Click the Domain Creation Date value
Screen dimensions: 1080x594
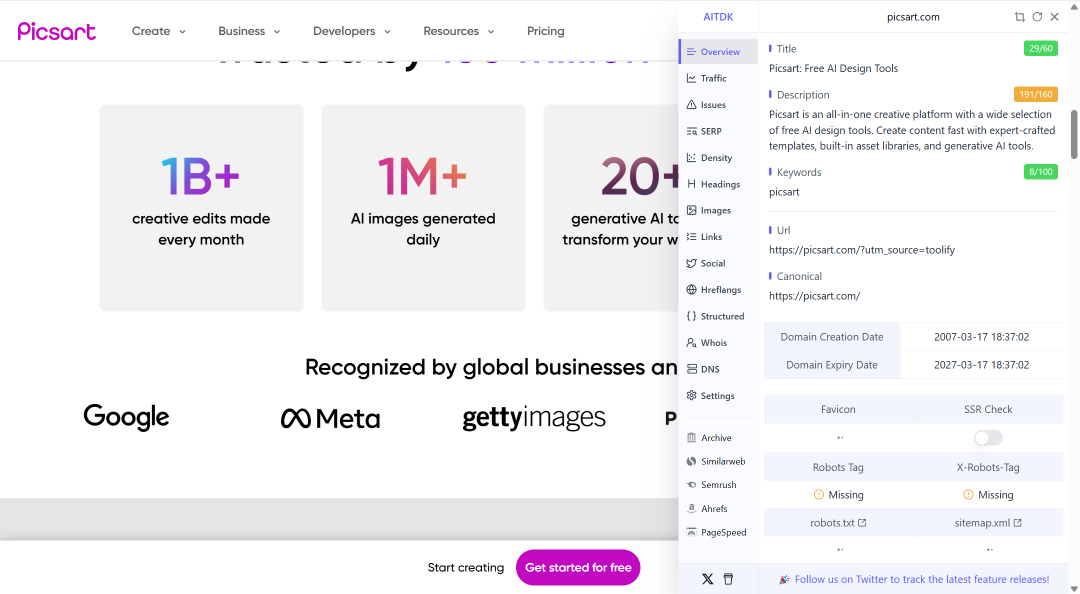pyautogui.click(x=982, y=337)
